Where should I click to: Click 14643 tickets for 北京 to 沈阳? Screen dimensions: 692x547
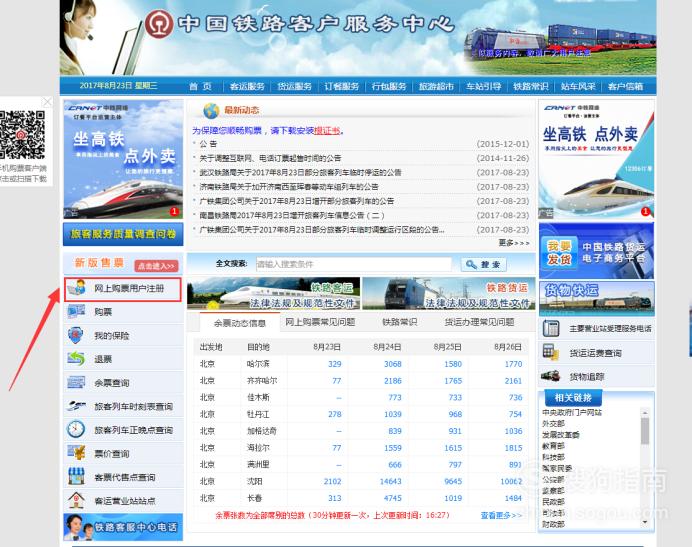[x=391, y=481]
